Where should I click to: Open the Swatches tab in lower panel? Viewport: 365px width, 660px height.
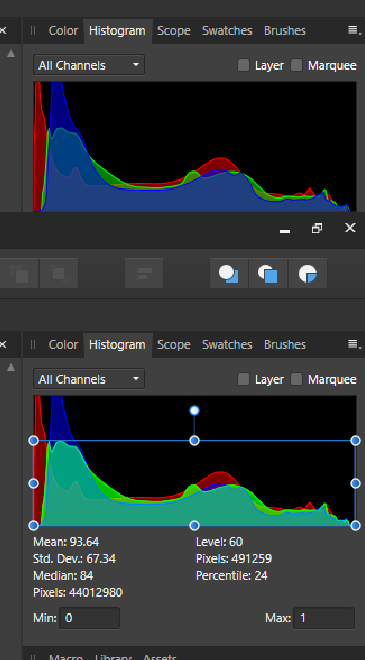[x=227, y=345]
